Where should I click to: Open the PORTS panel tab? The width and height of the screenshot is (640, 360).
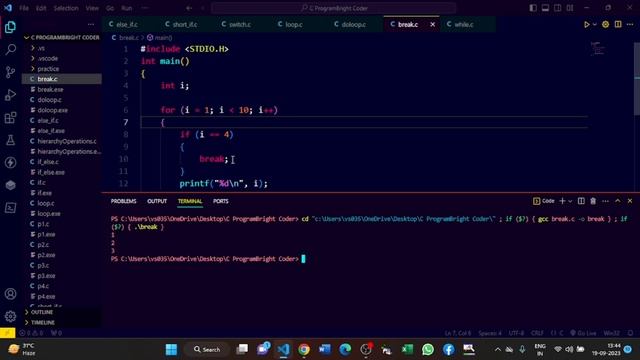pyautogui.click(x=221, y=201)
